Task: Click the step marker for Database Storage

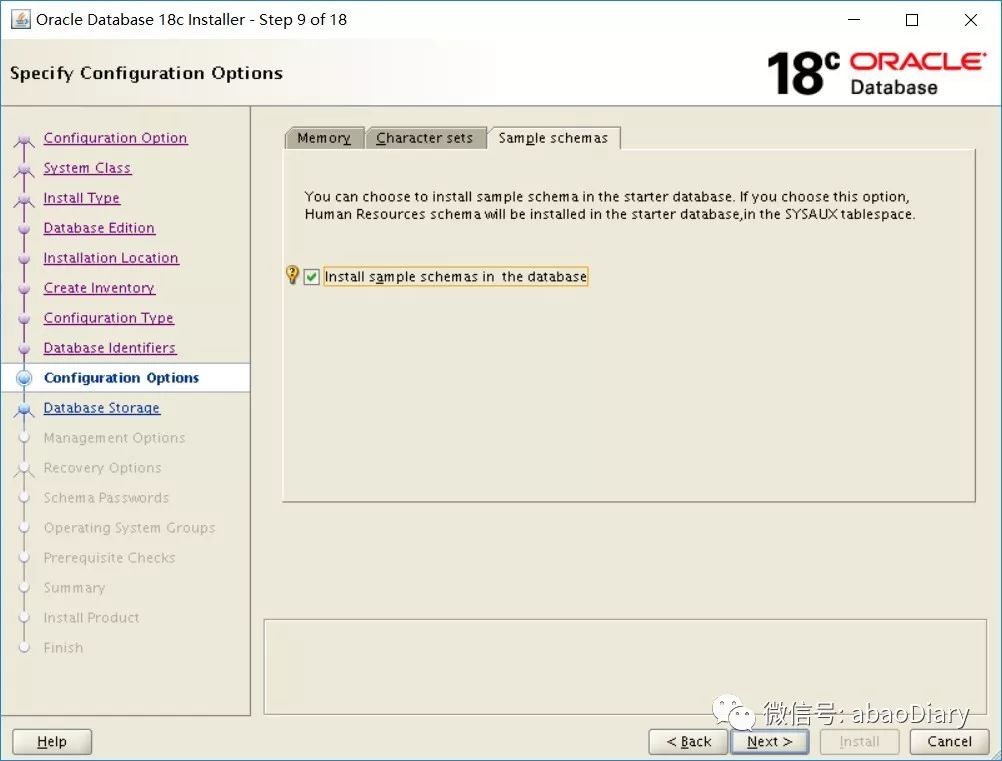Action: [x=24, y=409]
